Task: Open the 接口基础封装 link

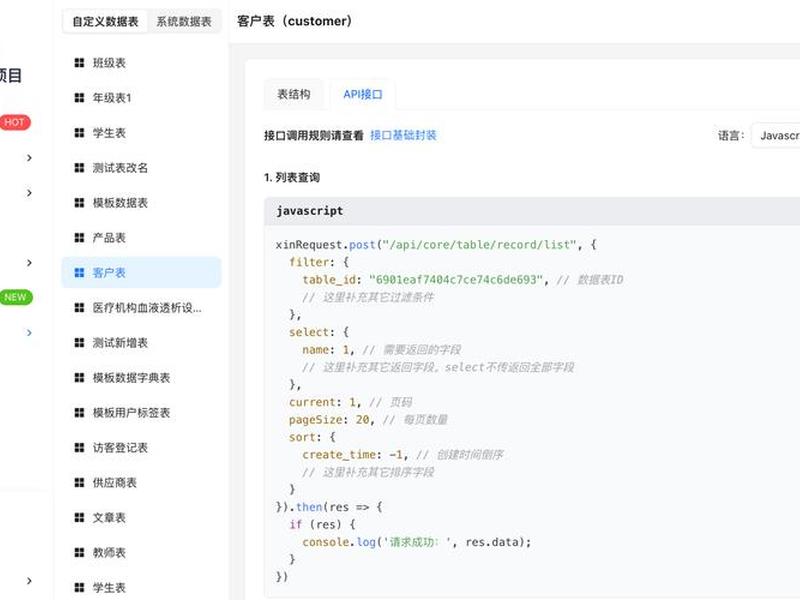Action: coord(403,135)
